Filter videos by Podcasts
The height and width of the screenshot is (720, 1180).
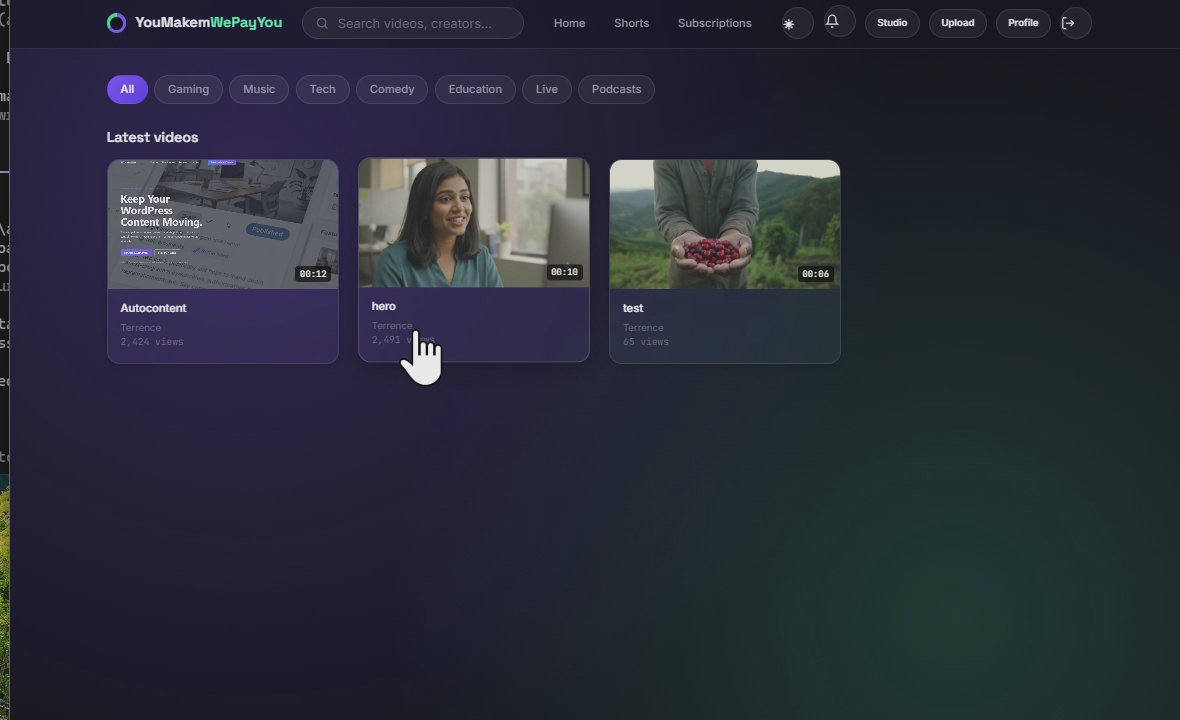[x=616, y=90]
